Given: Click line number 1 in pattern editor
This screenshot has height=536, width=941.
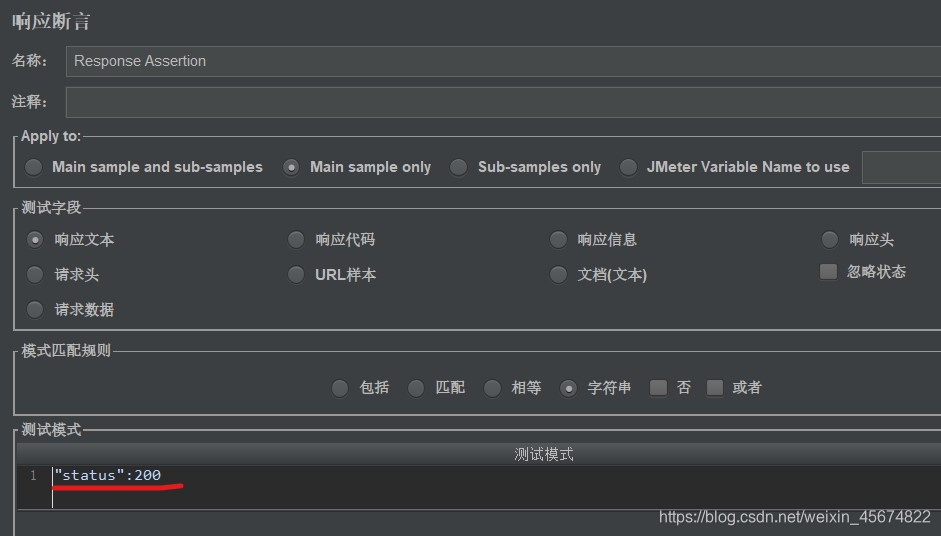Looking at the screenshot, I should point(34,475).
